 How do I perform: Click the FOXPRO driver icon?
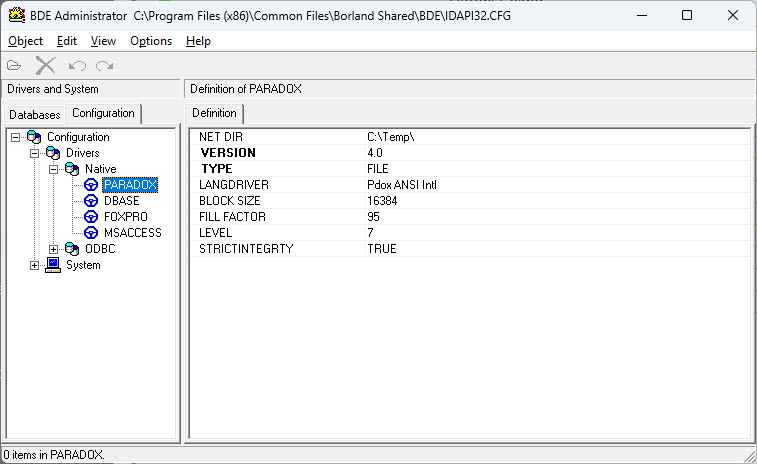click(x=91, y=217)
